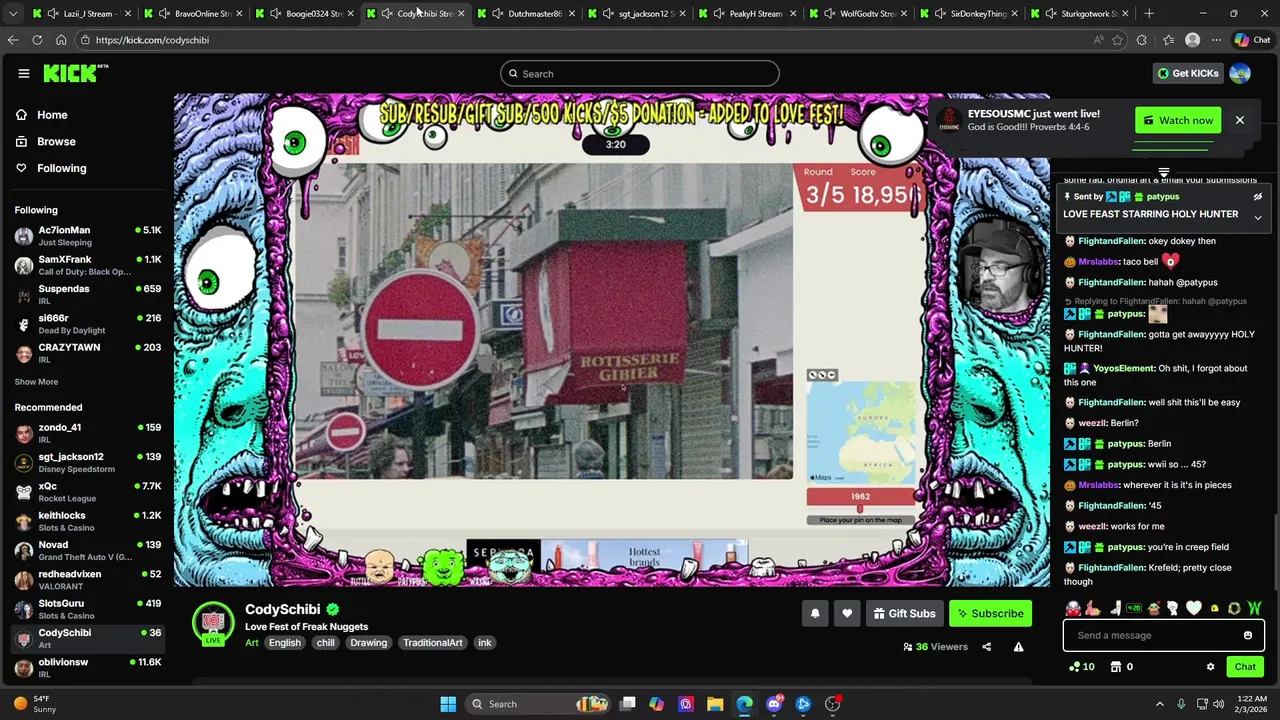Collapse the chat top panel handle
Screen dimensions: 1280x720
coord(1163,173)
